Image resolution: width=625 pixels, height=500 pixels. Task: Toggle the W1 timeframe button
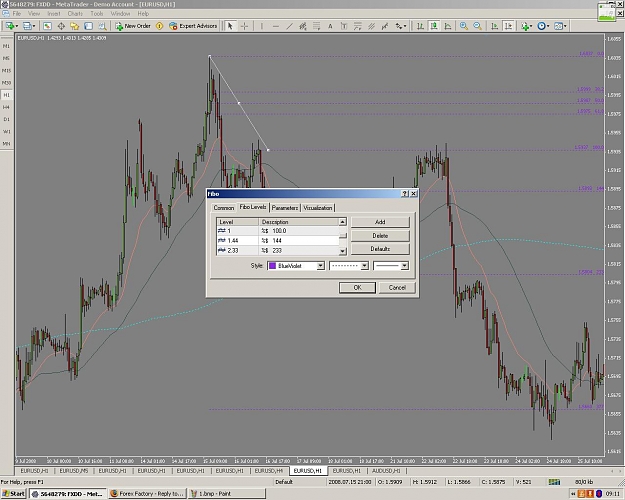point(6,132)
